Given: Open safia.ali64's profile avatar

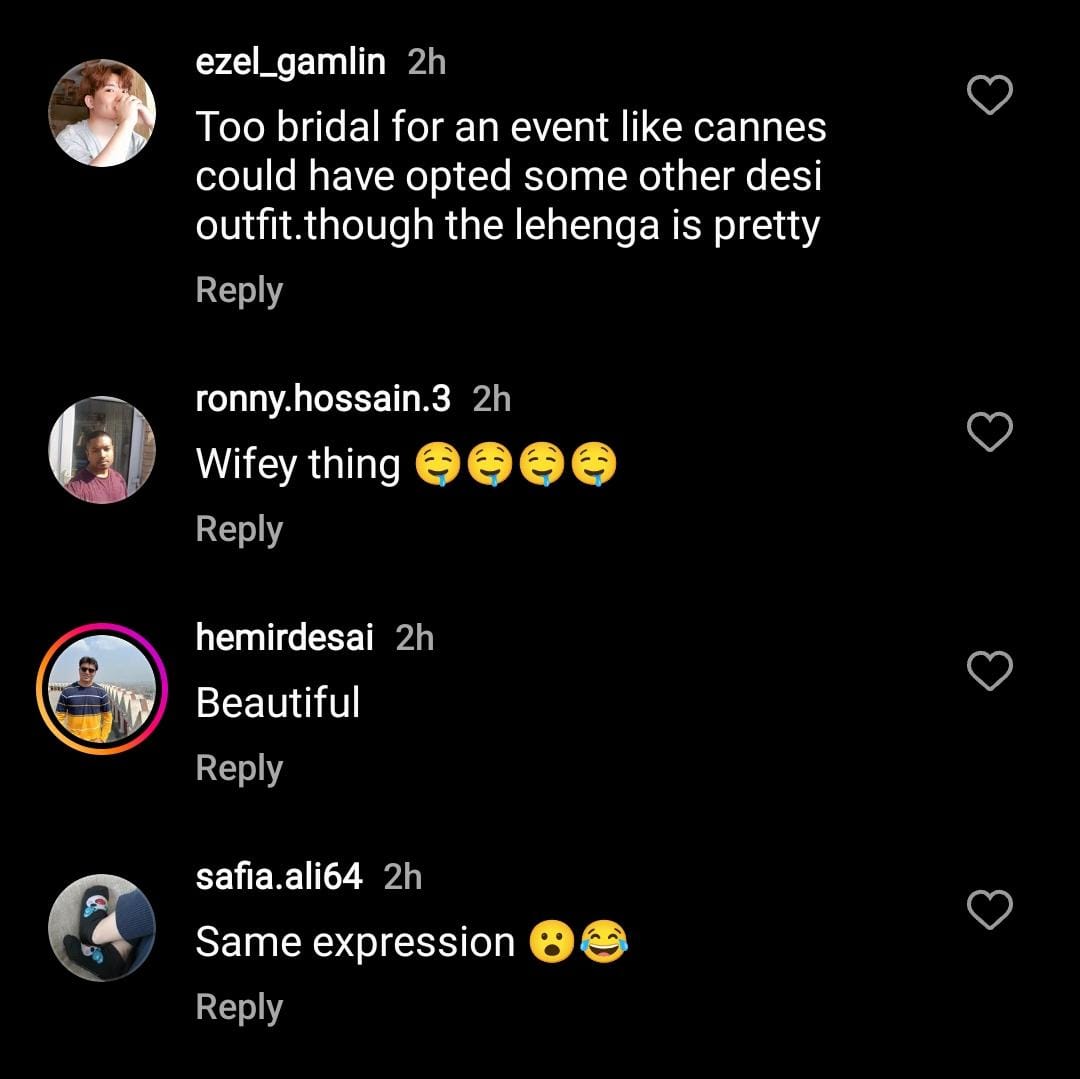Looking at the screenshot, I should (x=102, y=927).
